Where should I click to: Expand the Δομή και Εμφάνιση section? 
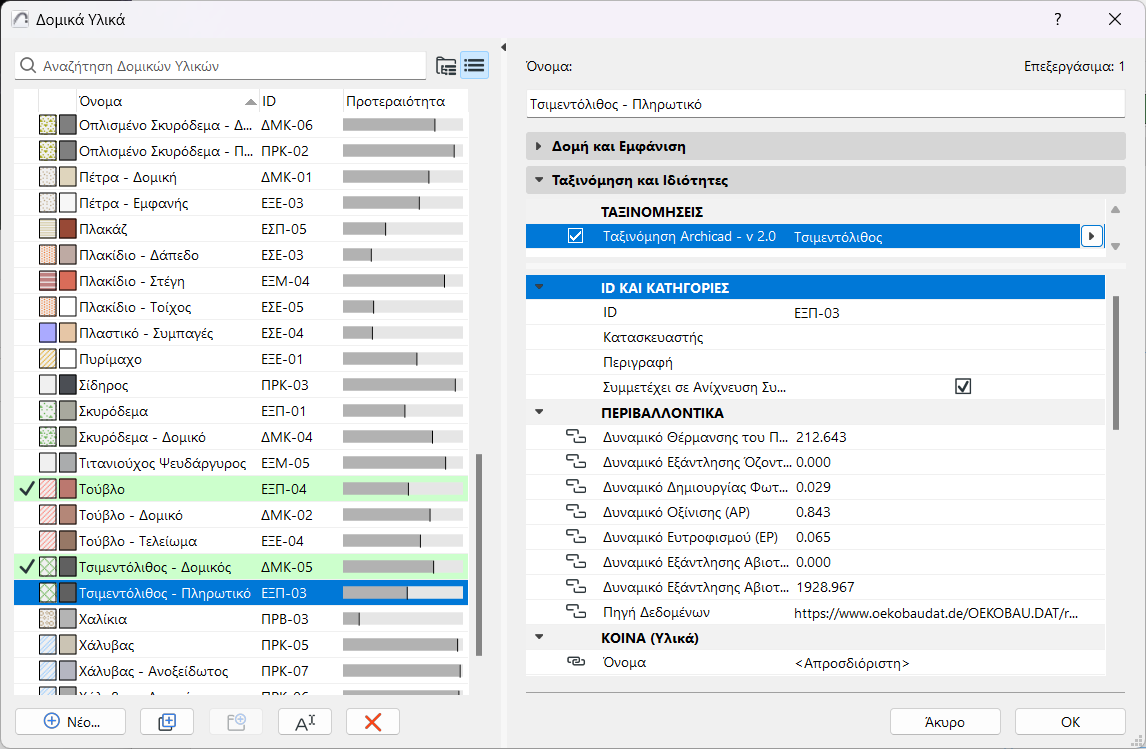coord(539,146)
